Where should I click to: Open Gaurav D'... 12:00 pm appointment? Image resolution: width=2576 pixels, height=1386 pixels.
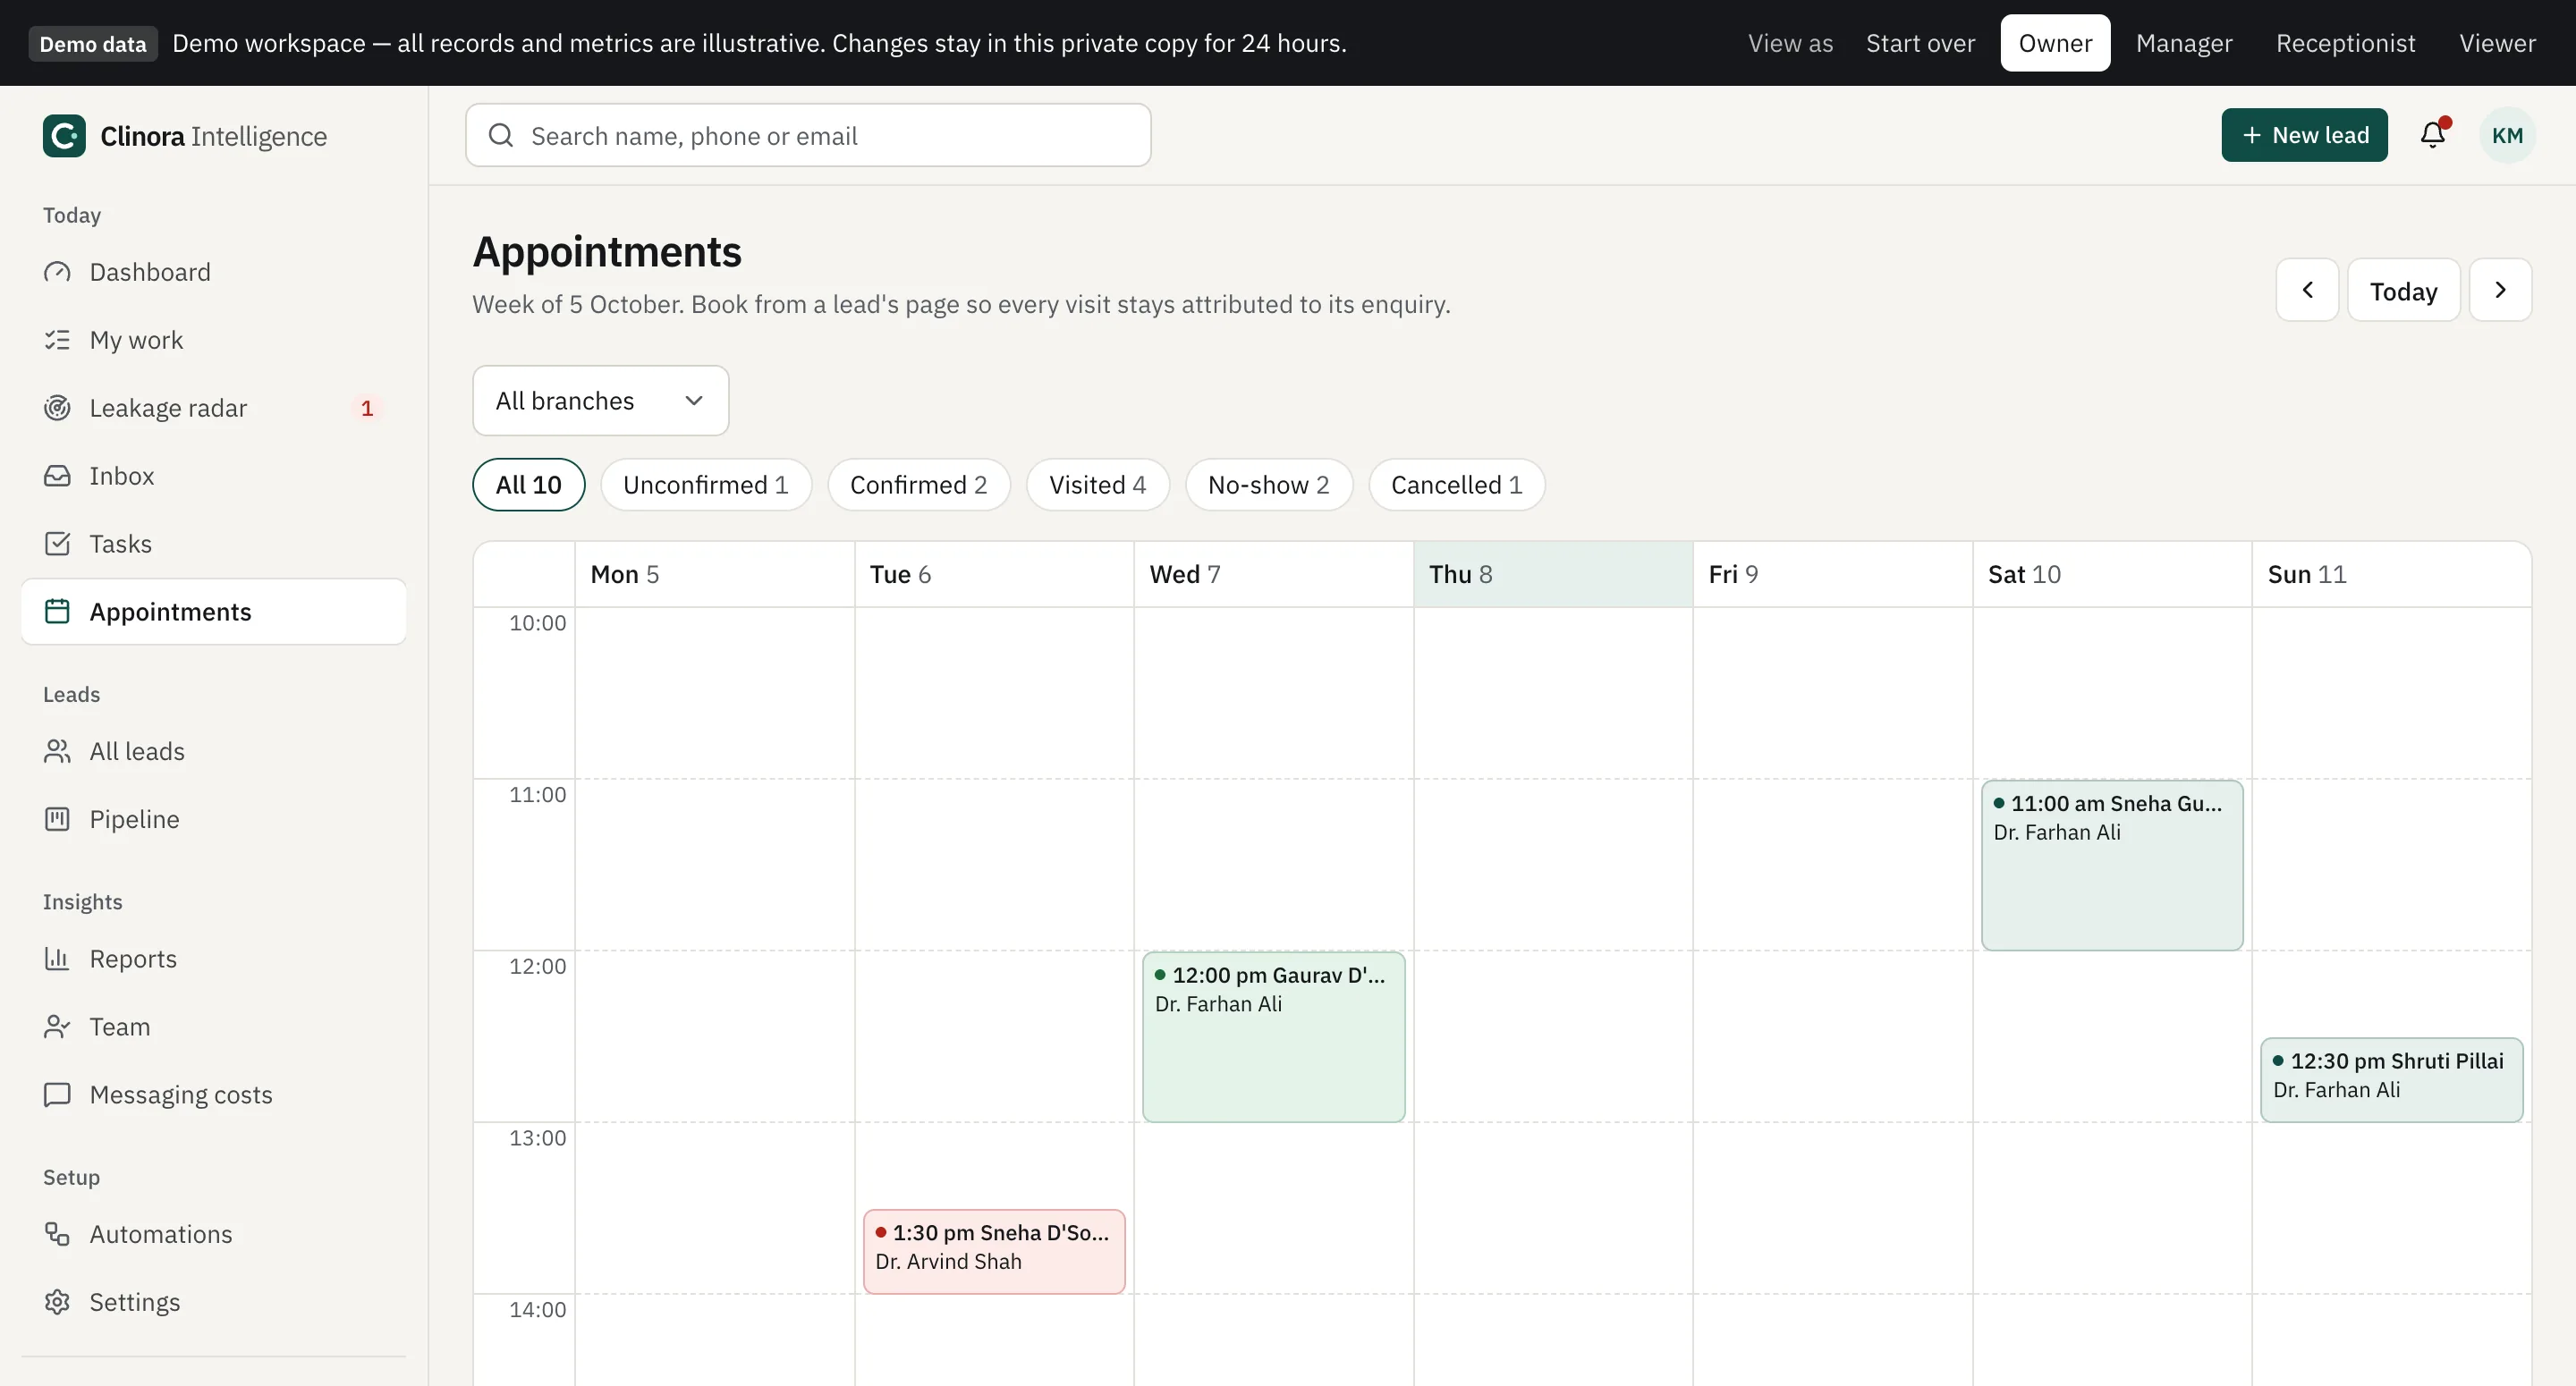(x=1273, y=1037)
